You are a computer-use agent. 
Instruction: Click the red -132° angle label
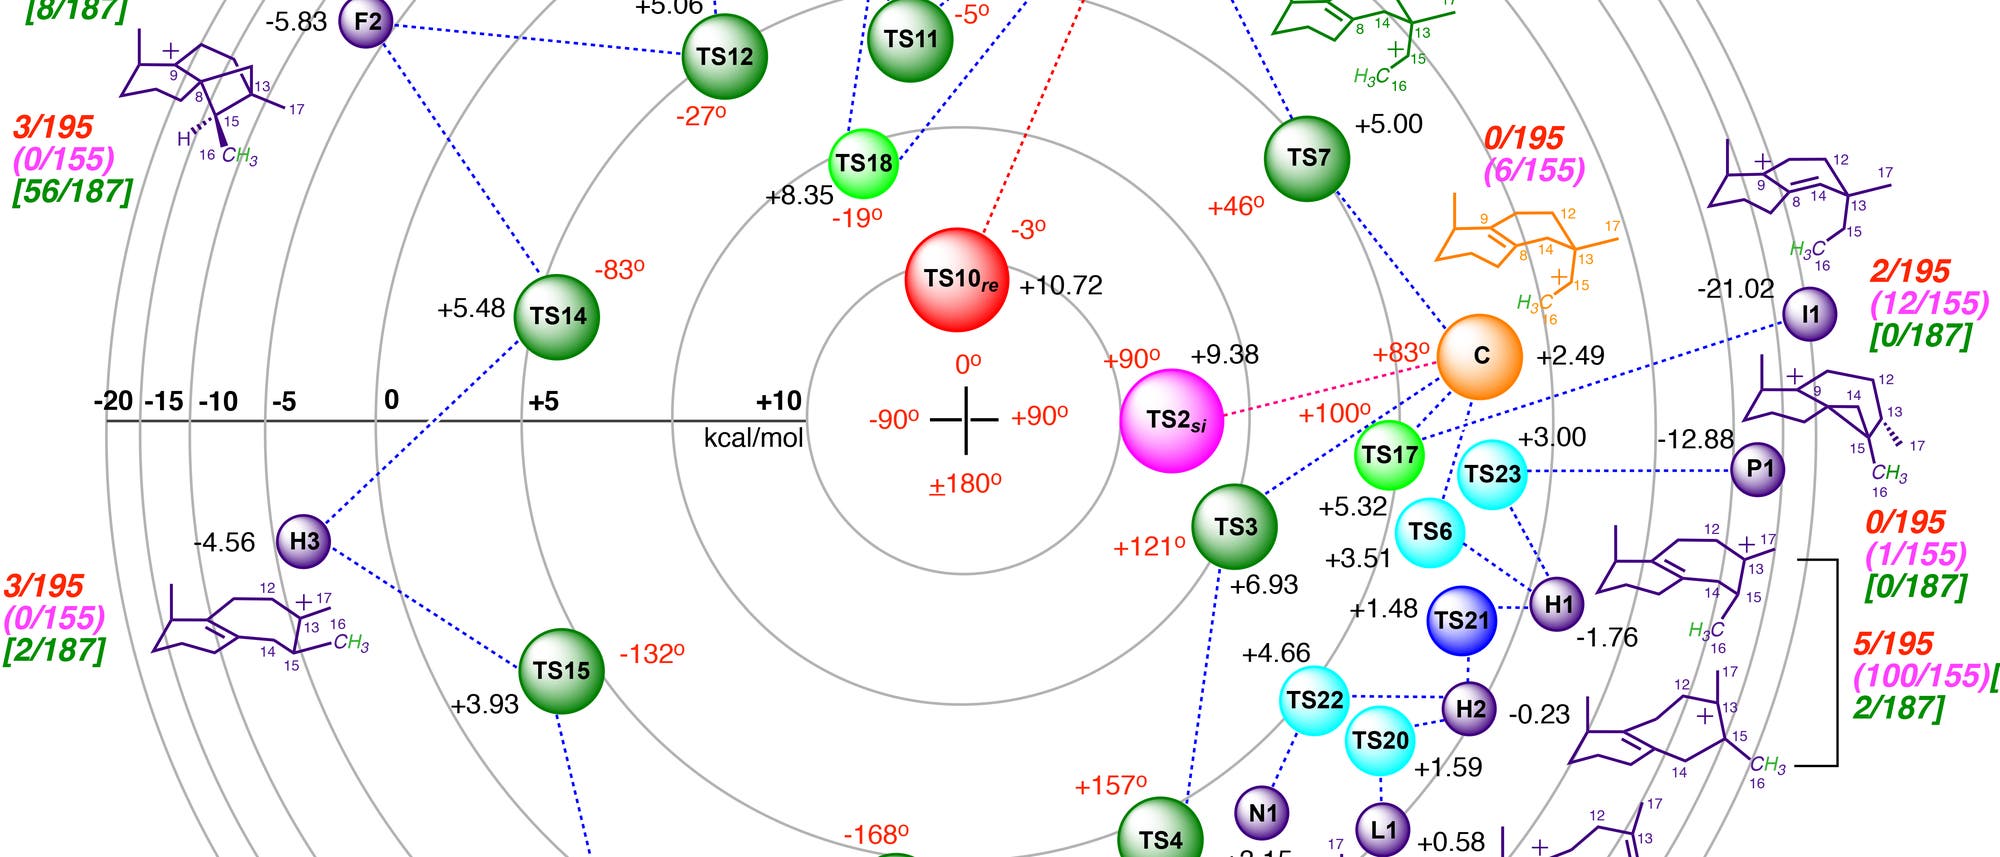pos(652,655)
